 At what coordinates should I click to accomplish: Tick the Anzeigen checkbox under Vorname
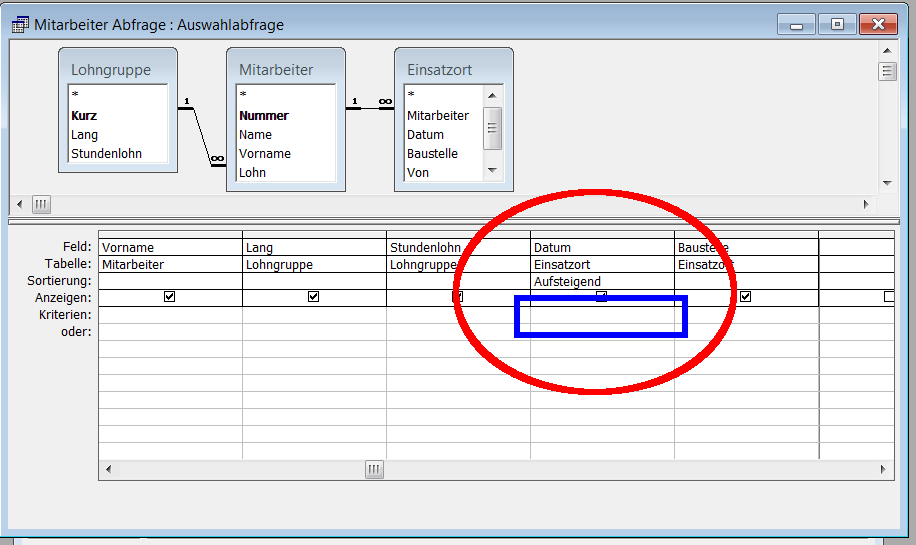[x=169, y=297]
